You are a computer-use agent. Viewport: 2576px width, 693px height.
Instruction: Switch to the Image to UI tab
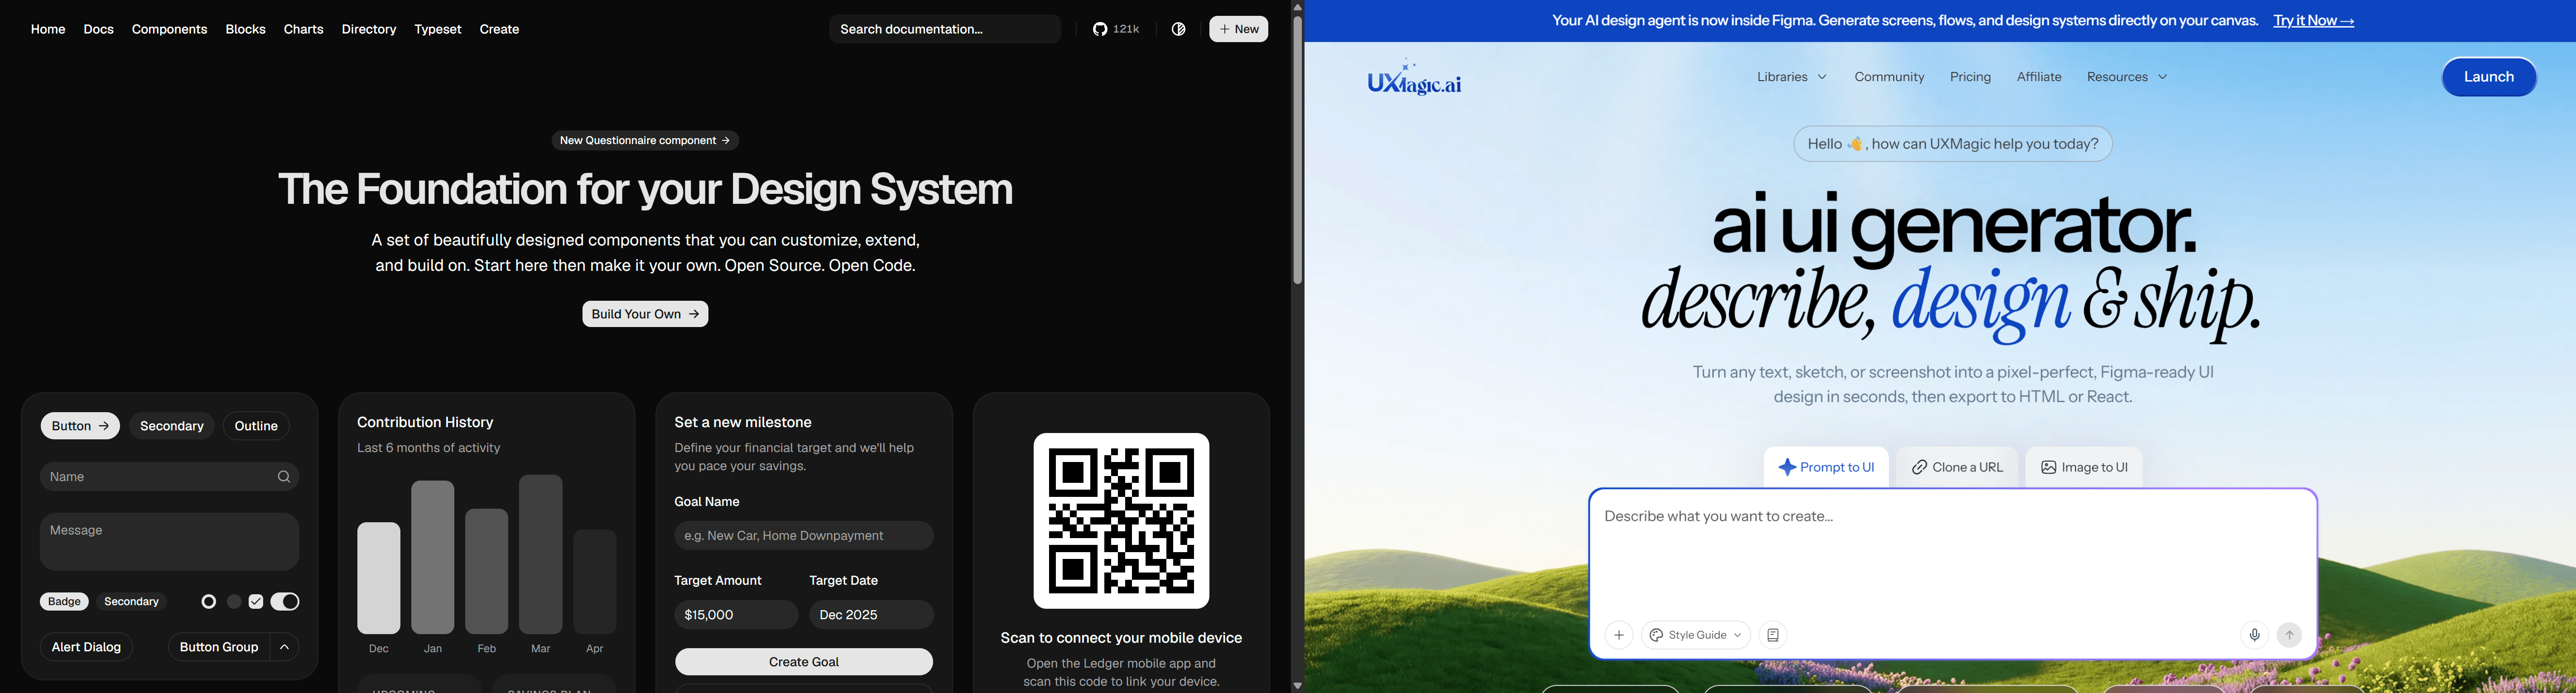pos(2084,467)
